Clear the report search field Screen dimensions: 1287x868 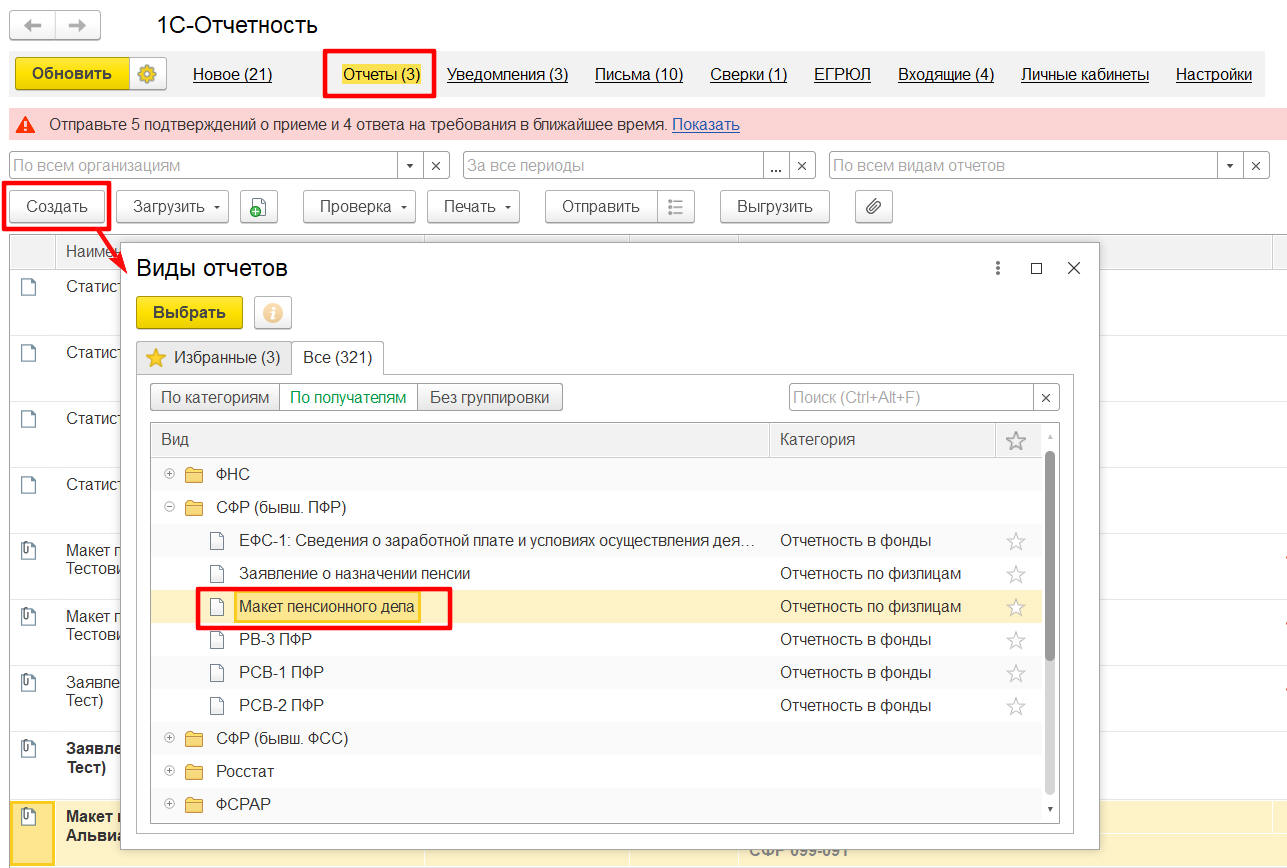1047,398
